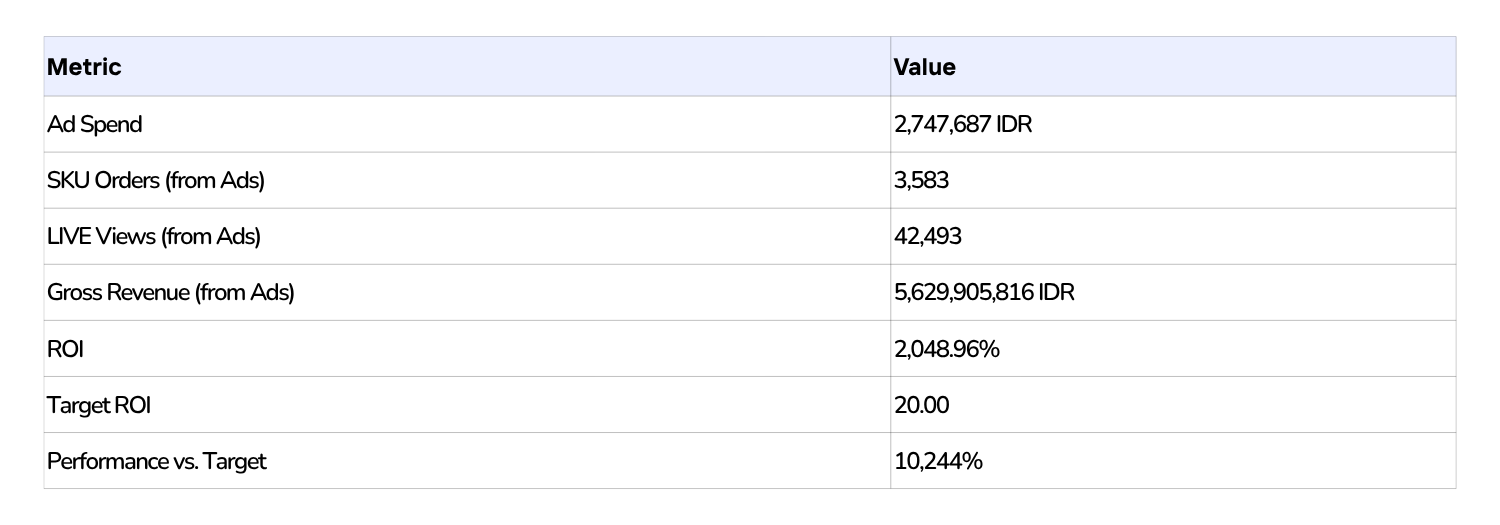Select the LIVE Views (from Ads) label
Image resolution: width=1500 pixels, height=525 pixels.
click(154, 236)
